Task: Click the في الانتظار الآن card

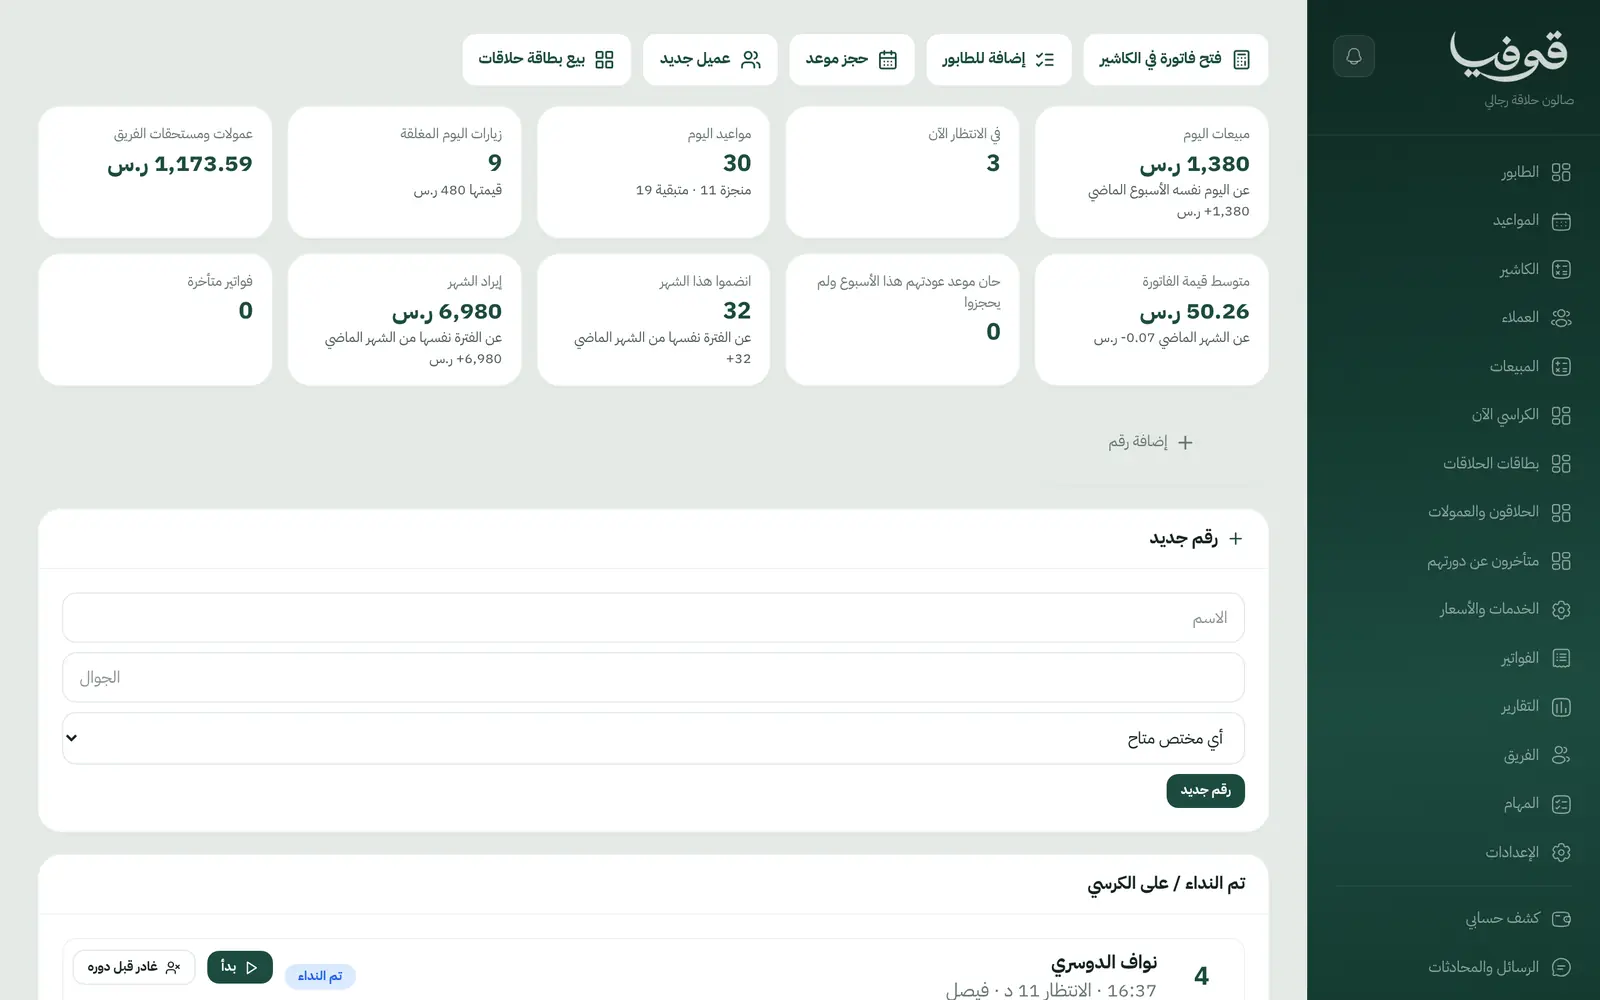Action: click(902, 172)
